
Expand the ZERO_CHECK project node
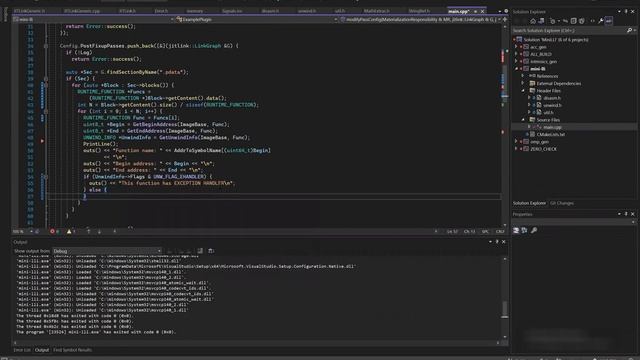516,149
